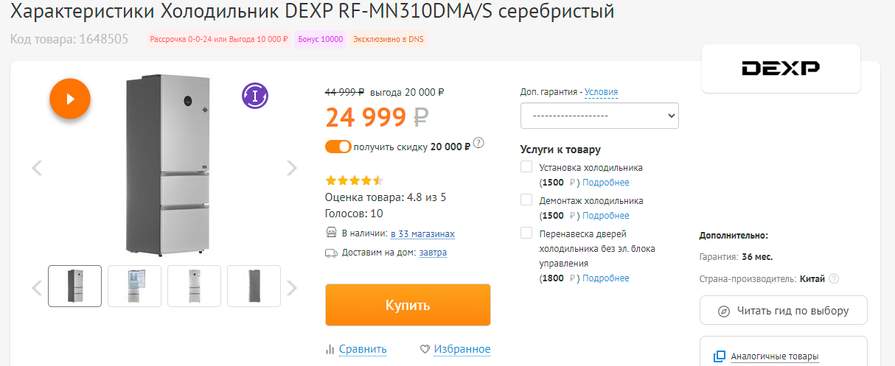895x366 pixels.
Task: Play the product video with orange play button
Action: click(x=70, y=99)
